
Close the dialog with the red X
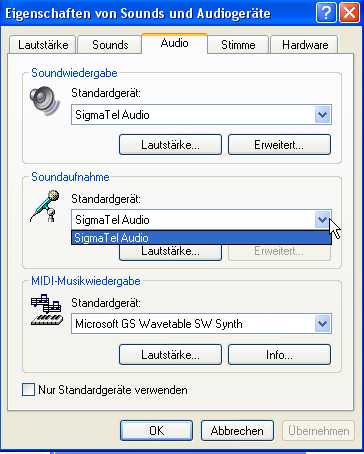click(x=349, y=14)
